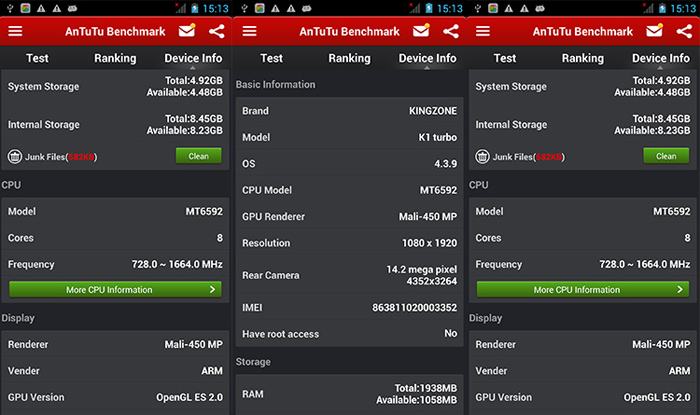Viewport: 700px width, 415px height.
Task: Expand More CPU Information arrow on right screen
Action: [x=681, y=290]
